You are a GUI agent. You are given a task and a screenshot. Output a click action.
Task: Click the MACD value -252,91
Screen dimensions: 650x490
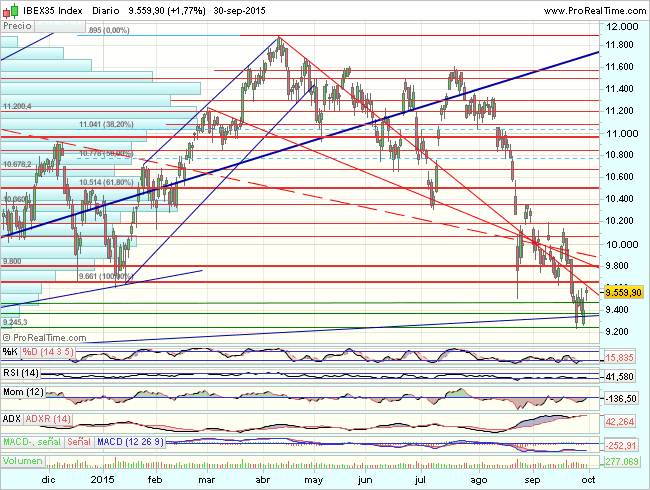621,446
